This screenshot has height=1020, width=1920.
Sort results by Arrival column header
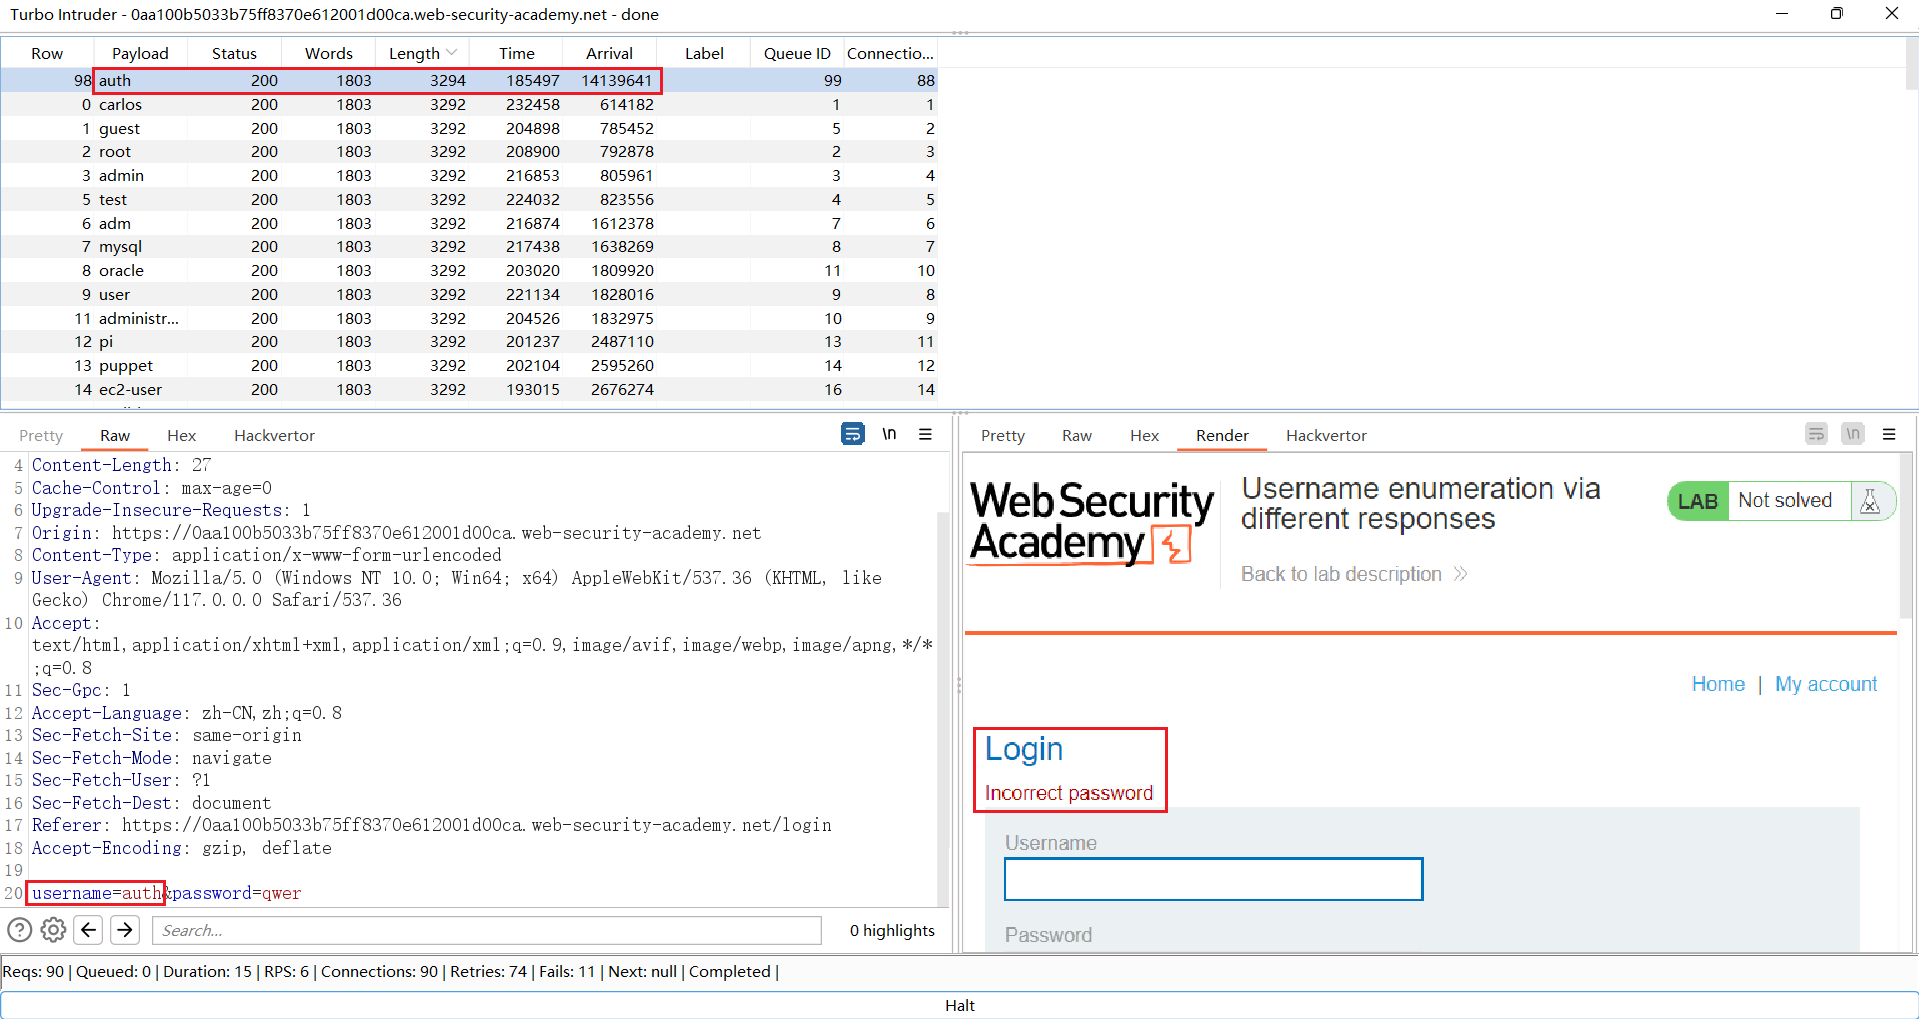[609, 53]
